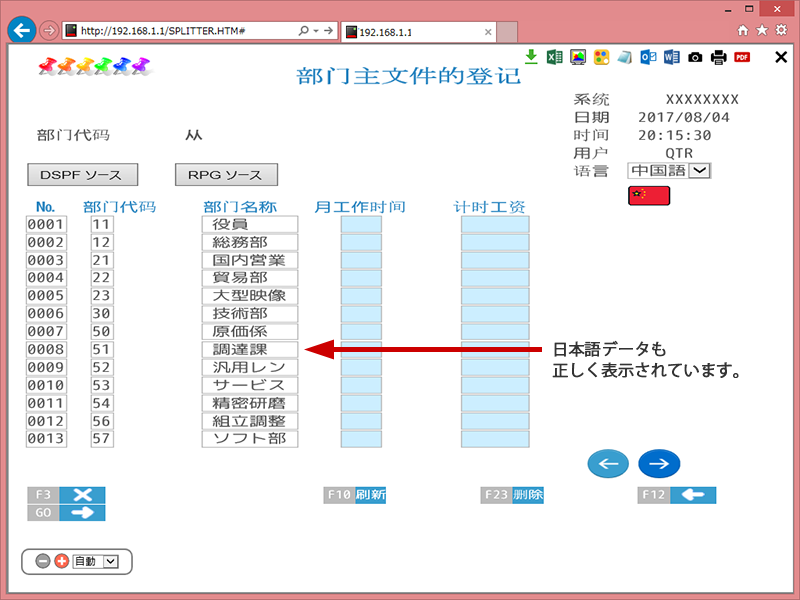Open the 中国語 language dropdown
The image size is (800, 600).
[x=669, y=170]
